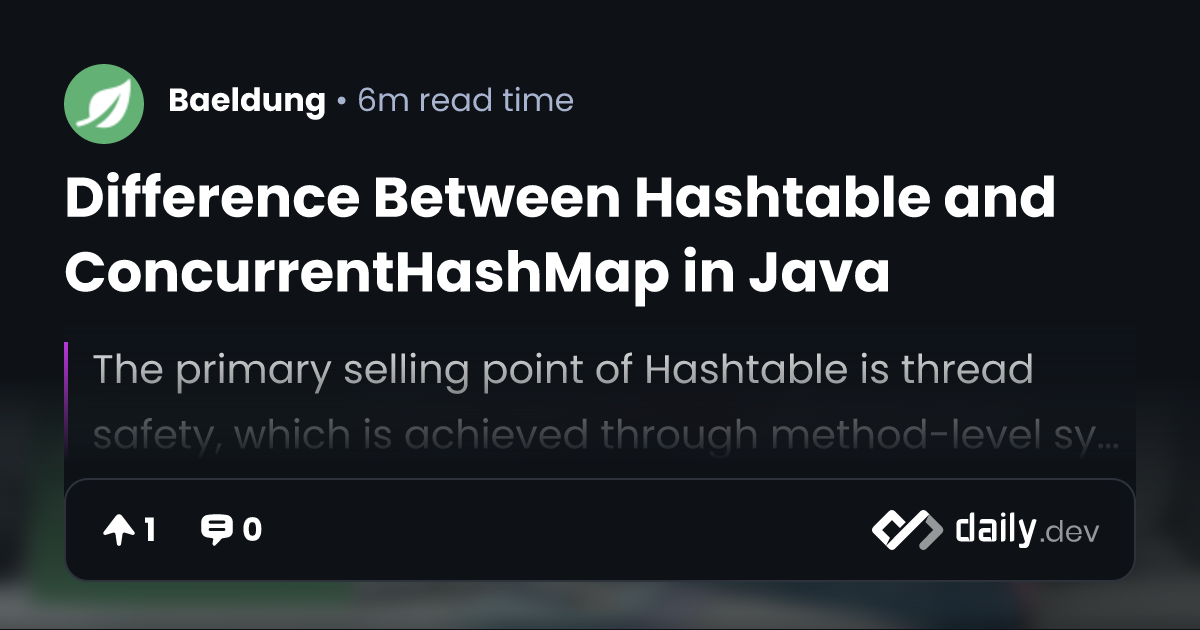The height and width of the screenshot is (630, 1200).
Task: Open comments via the speech bubble icon
Action: (x=216, y=530)
